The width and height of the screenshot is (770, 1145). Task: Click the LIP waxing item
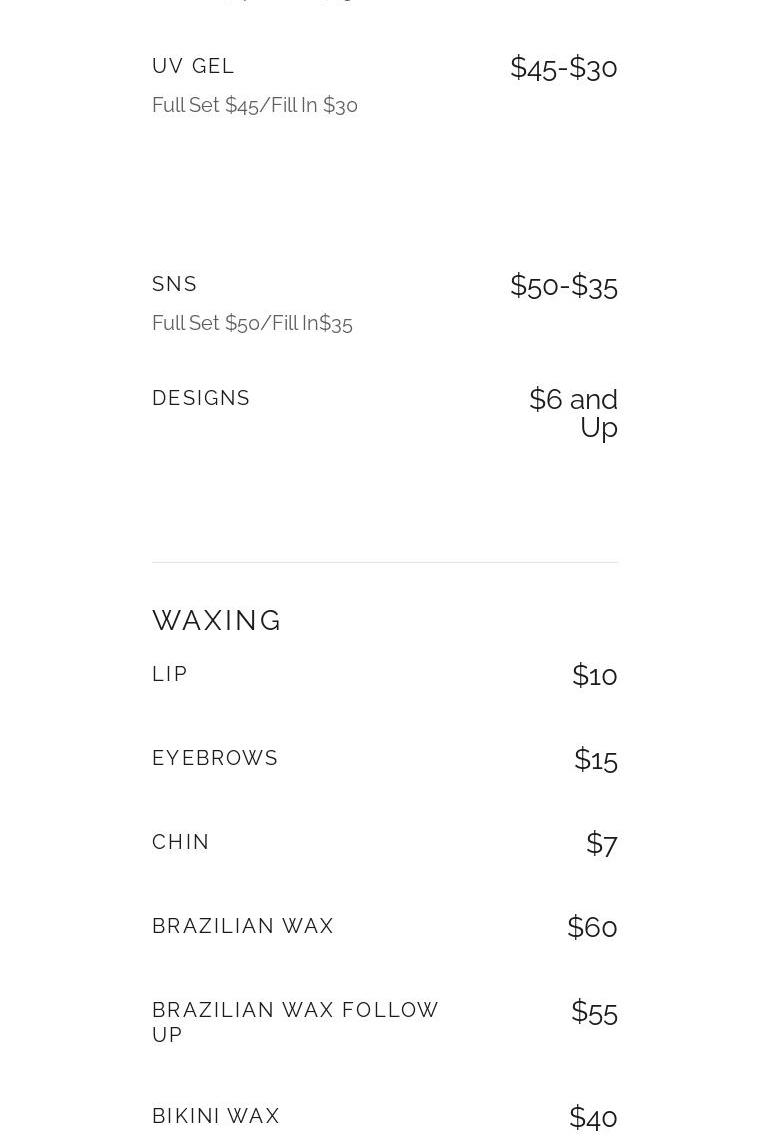170,674
